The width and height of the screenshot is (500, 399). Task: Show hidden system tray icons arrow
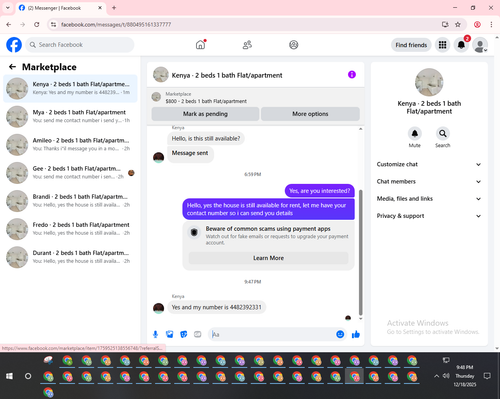pyautogui.click(x=436, y=376)
